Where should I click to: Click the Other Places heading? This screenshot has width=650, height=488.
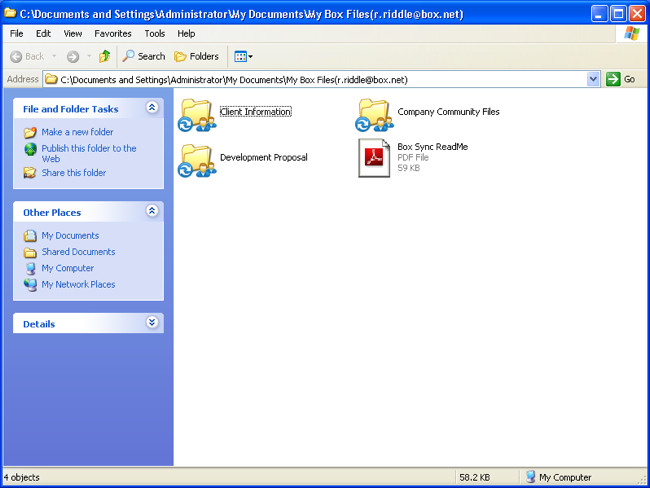52,212
